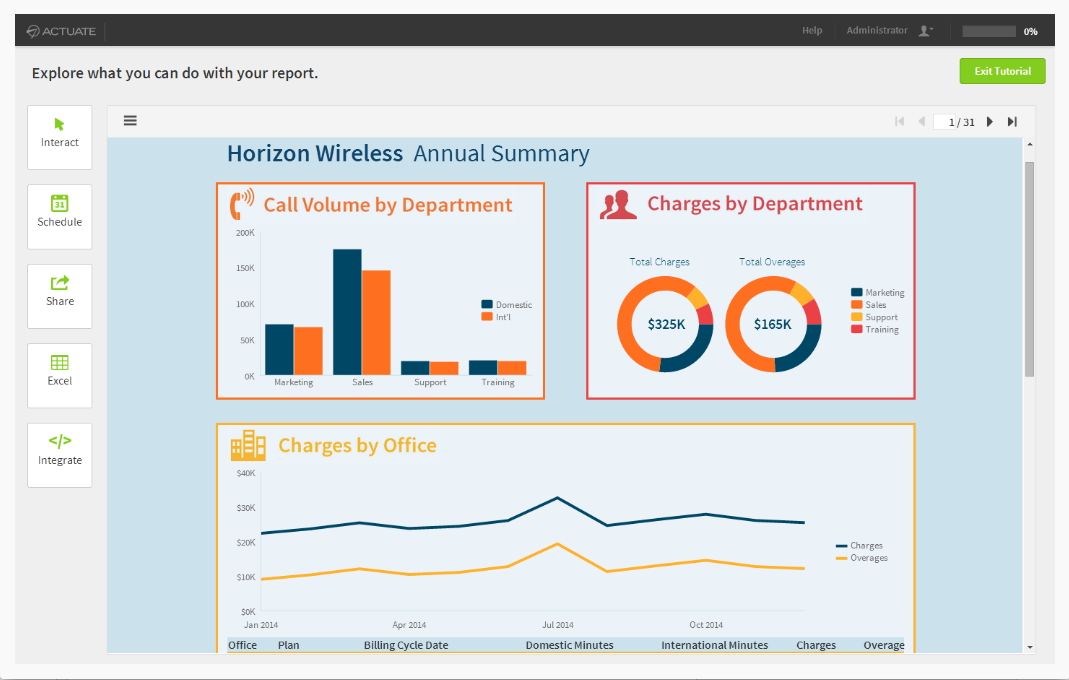Click the Horizon Wireless Annual Summary title
This screenshot has height=680, width=1069.
click(x=408, y=154)
